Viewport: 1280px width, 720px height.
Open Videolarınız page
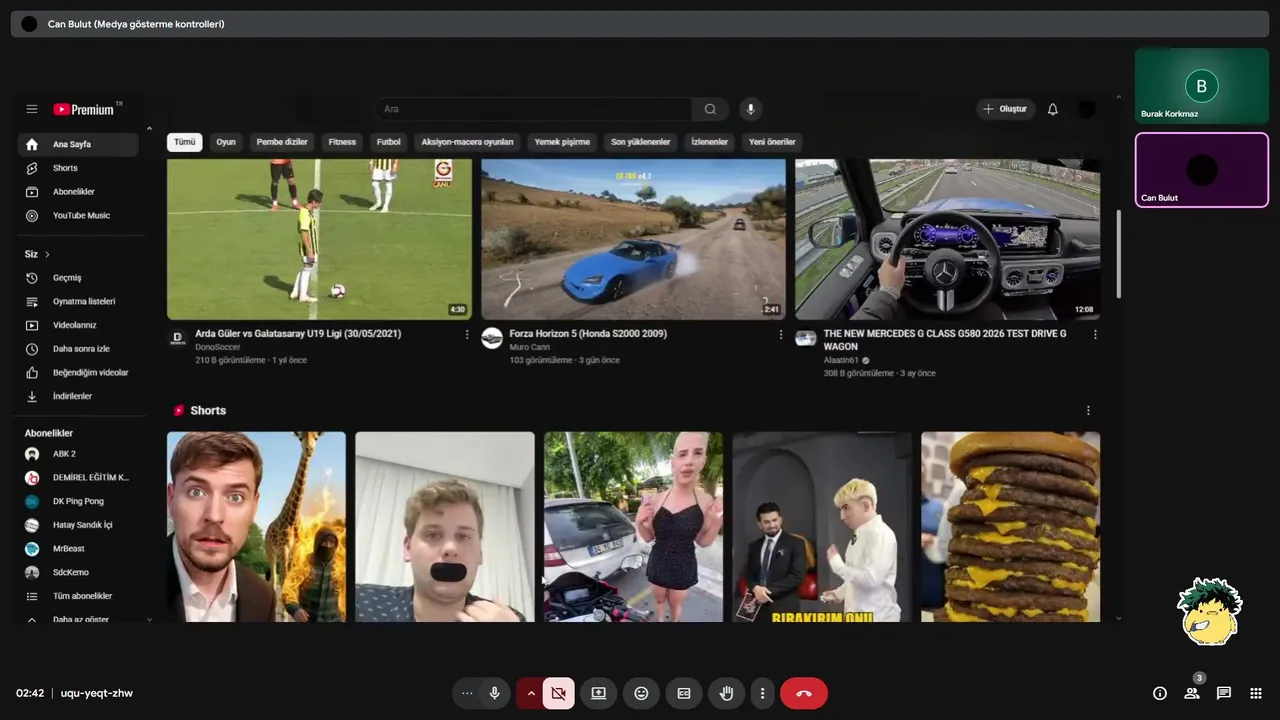tap(78, 325)
